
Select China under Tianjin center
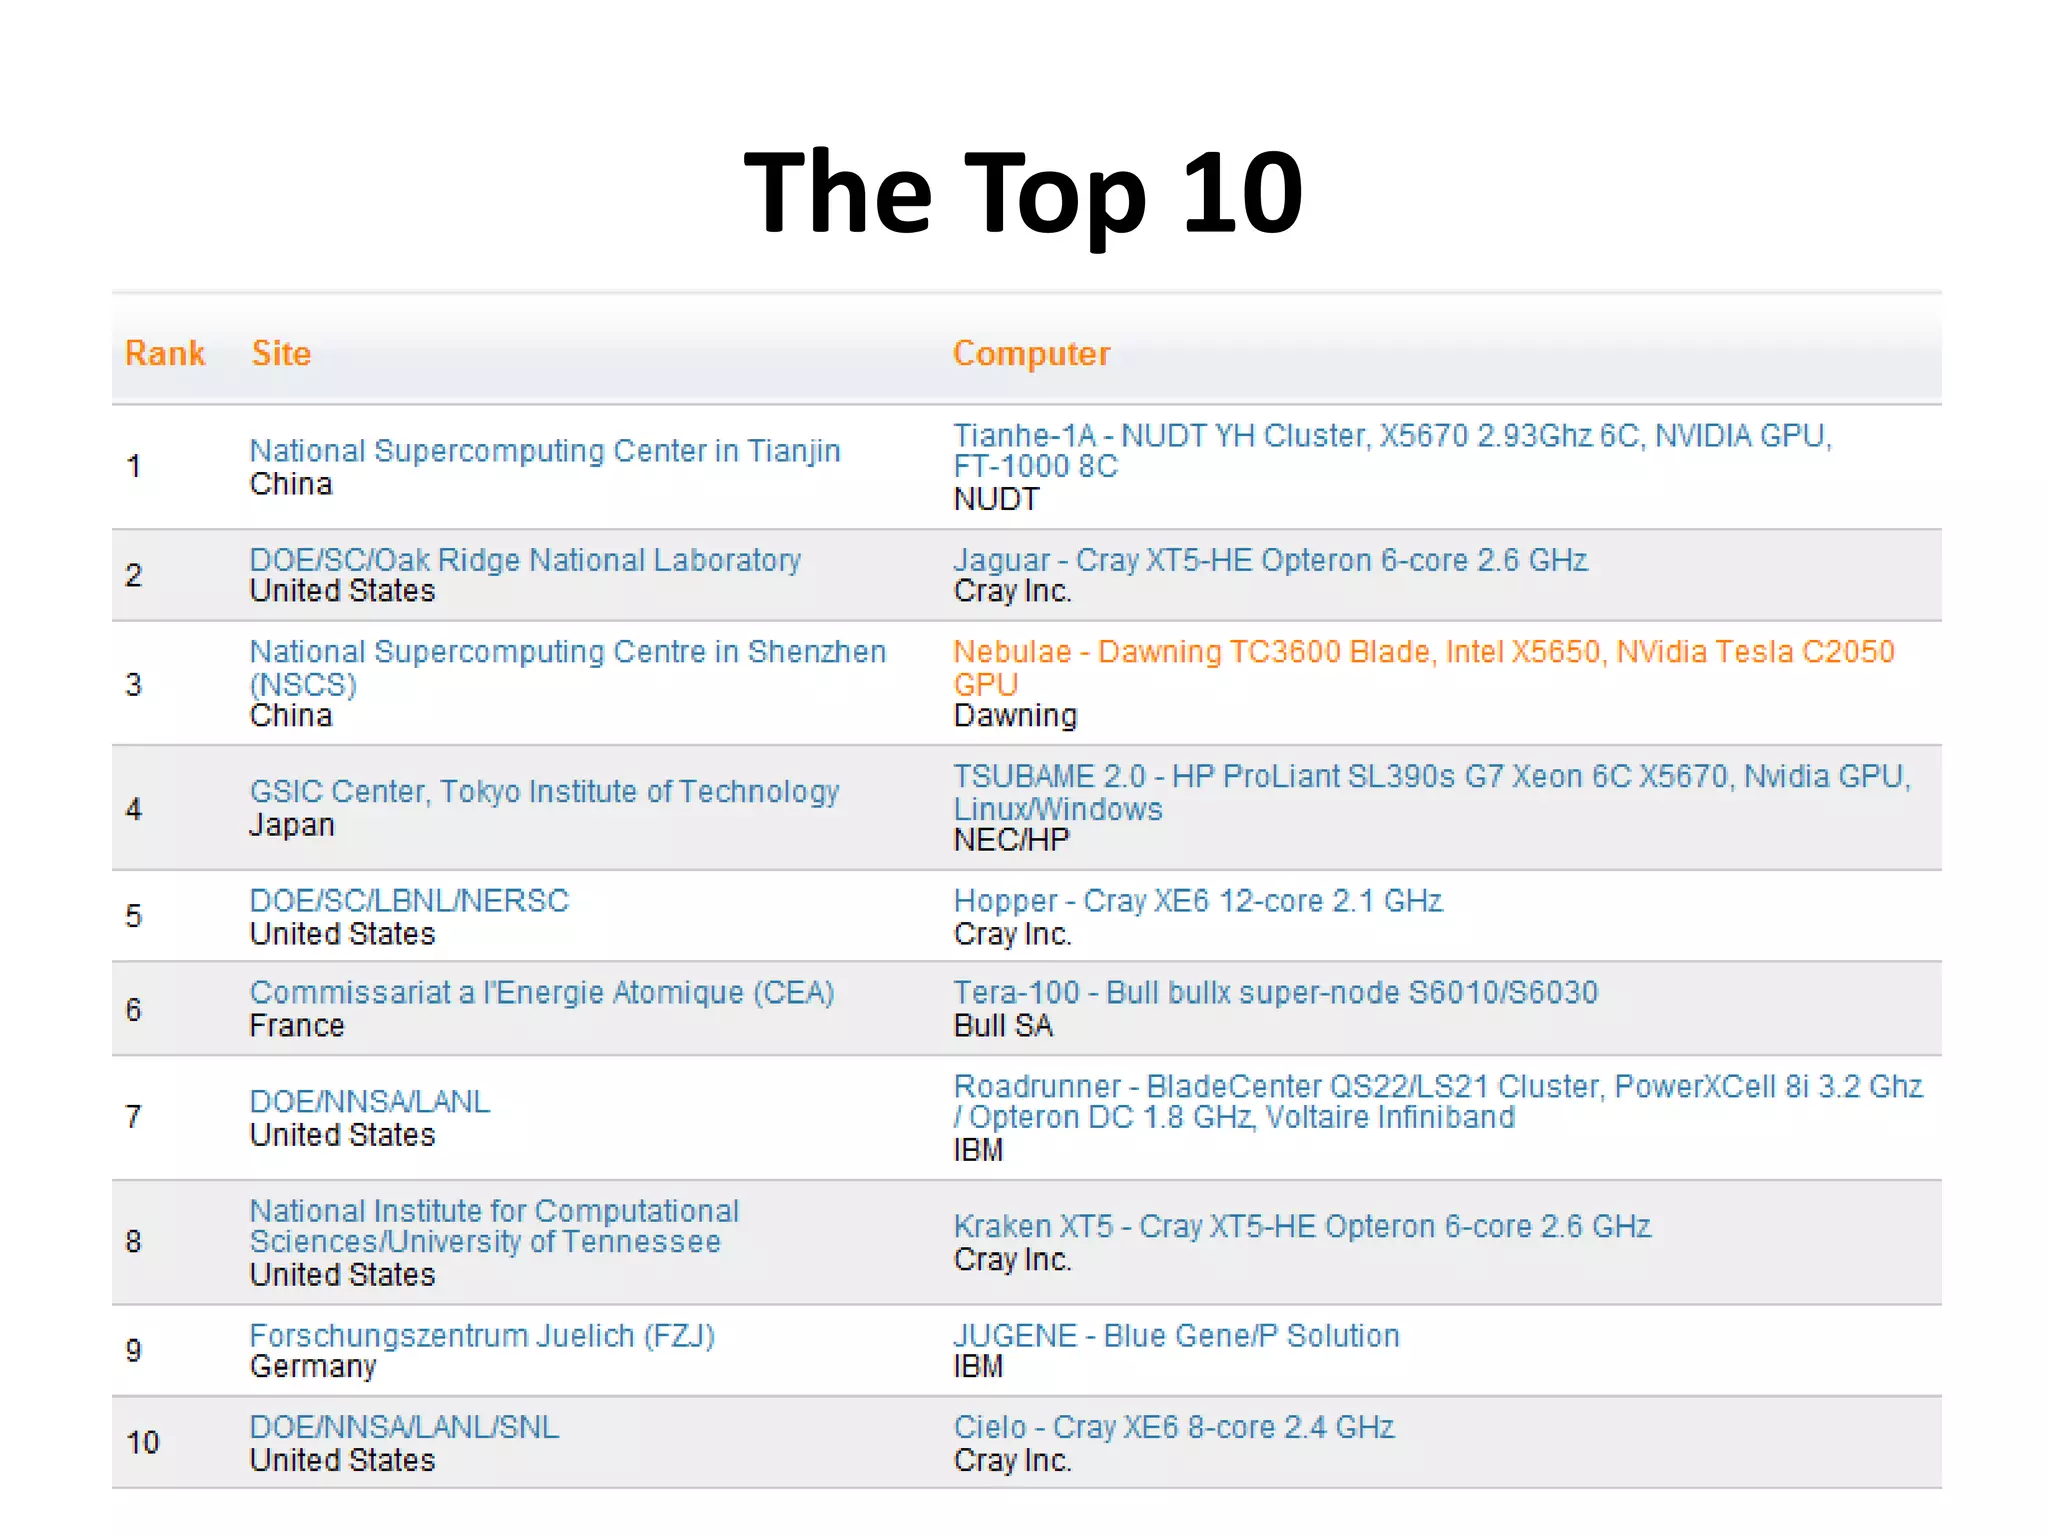pos(291,484)
